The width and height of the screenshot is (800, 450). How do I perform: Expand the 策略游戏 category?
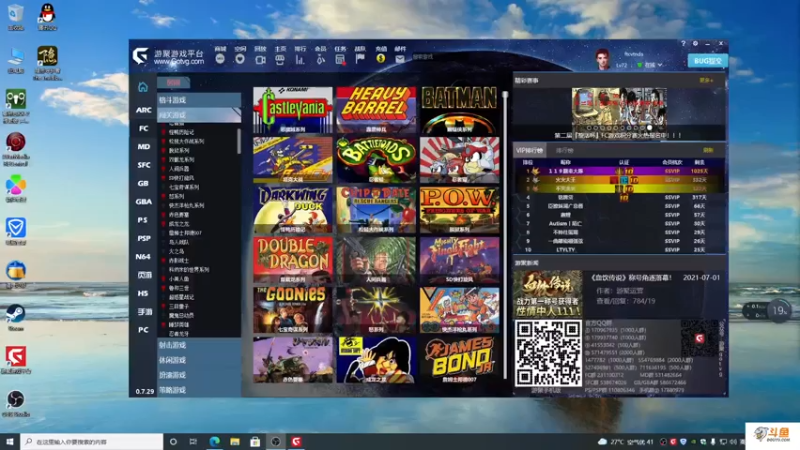(198, 390)
